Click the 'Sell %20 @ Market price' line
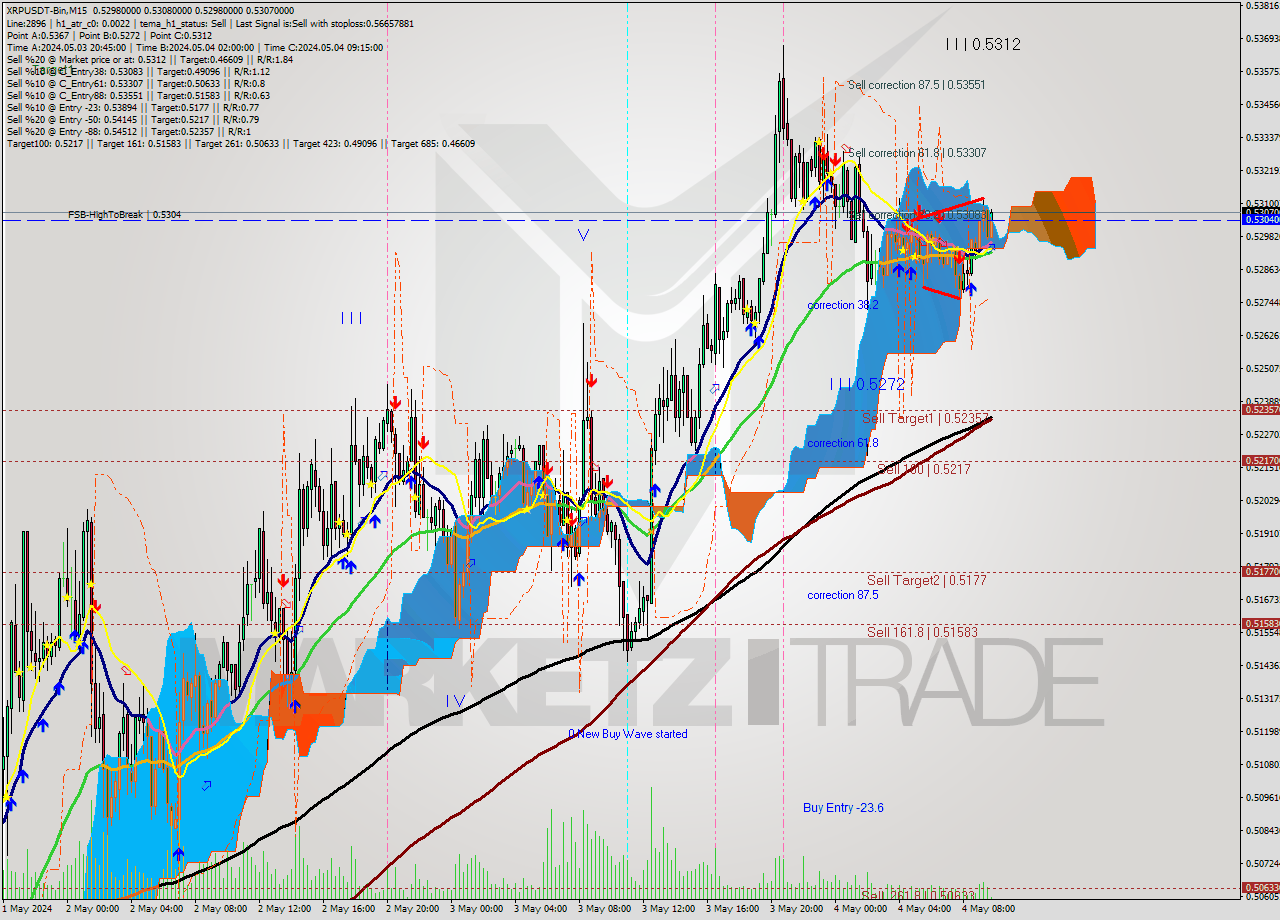 pos(150,59)
